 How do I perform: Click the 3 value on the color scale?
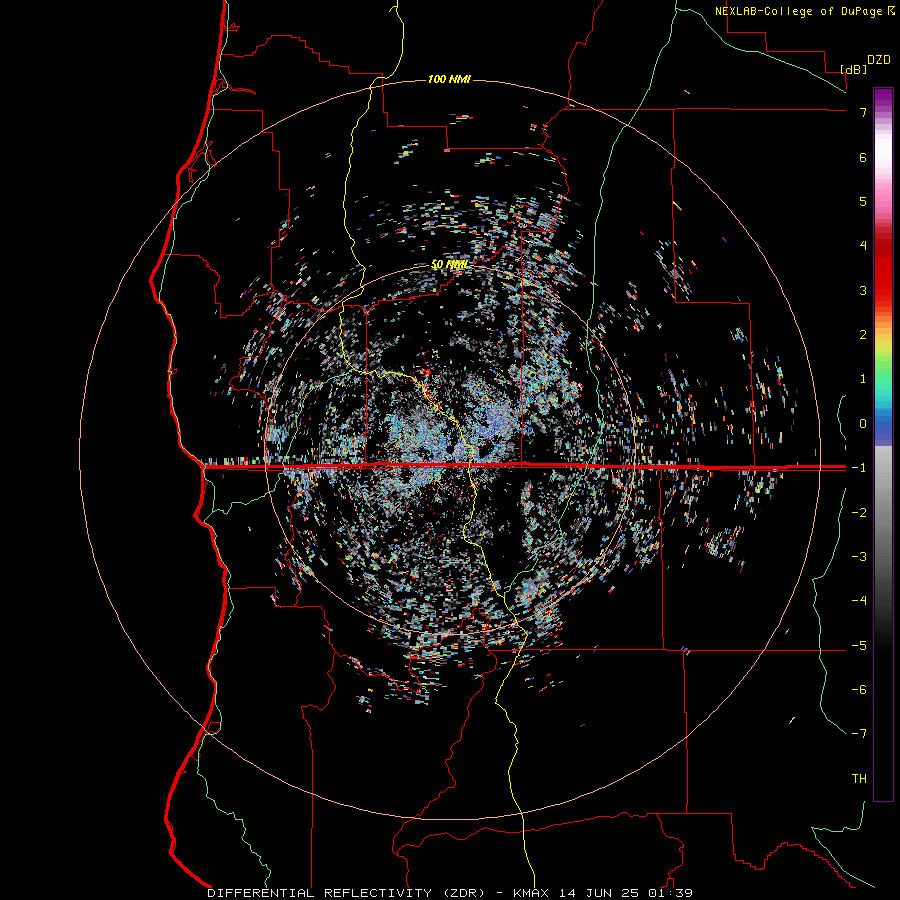pos(863,290)
